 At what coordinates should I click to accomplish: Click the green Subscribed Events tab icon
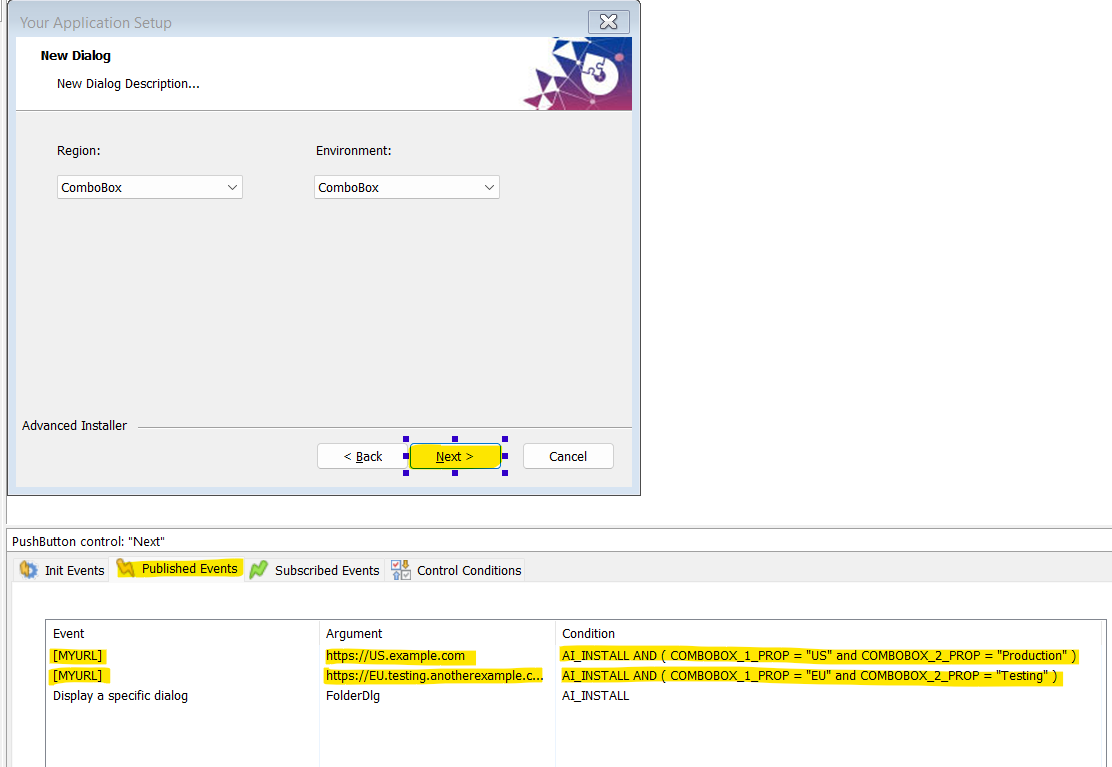pyautogui.click(x=259, y=570)
